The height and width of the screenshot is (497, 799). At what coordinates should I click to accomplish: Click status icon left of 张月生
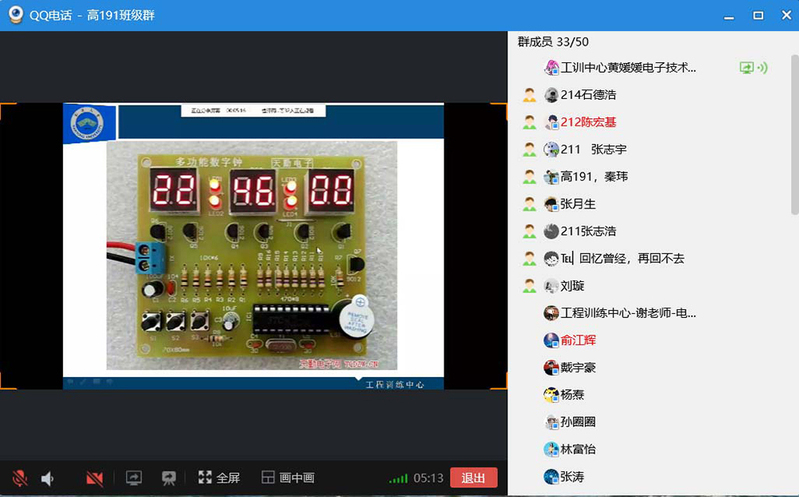tap(529, 204)
